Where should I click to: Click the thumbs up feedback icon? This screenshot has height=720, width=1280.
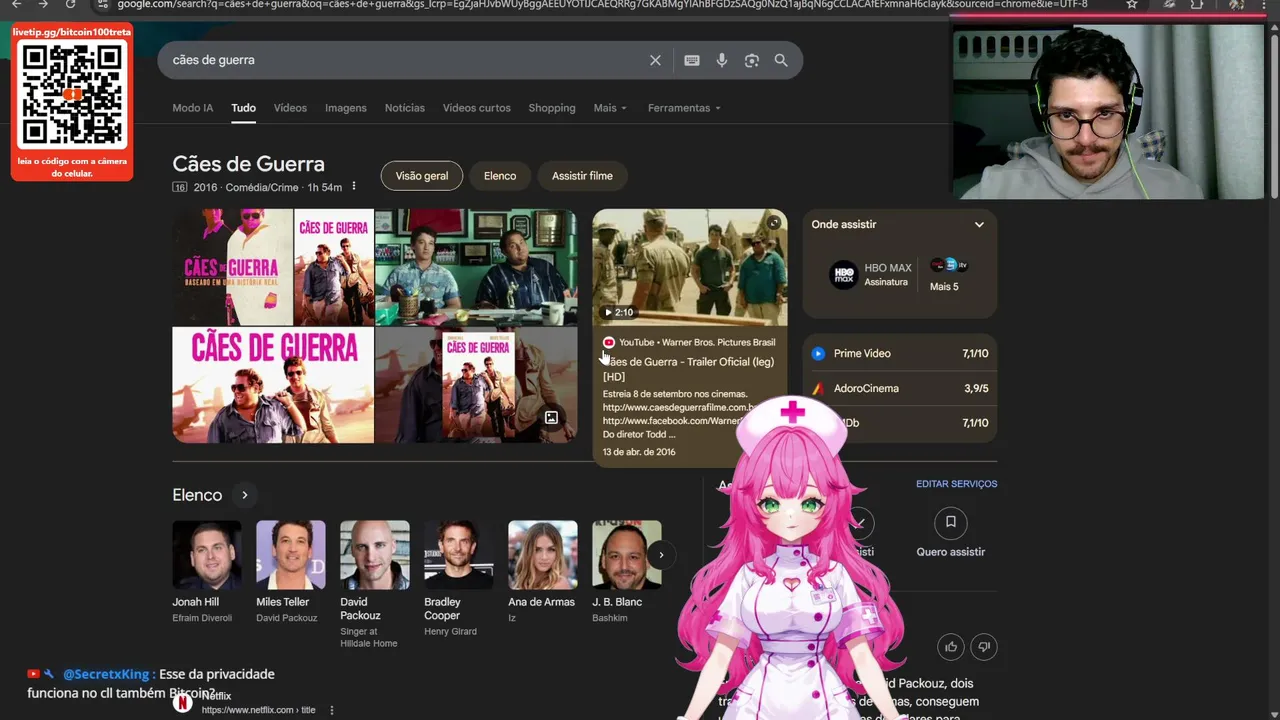pyautogui.click(x=950, y=647)
